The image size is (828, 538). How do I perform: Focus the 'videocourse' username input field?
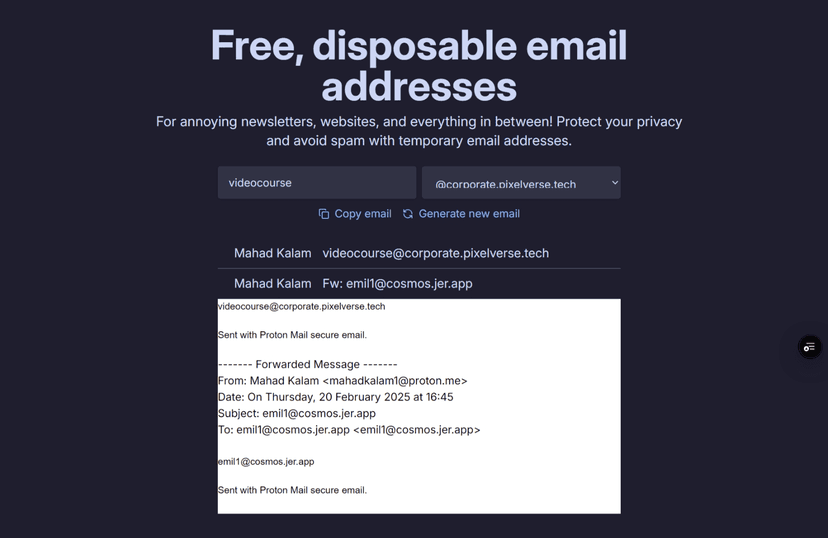(316, 183)
